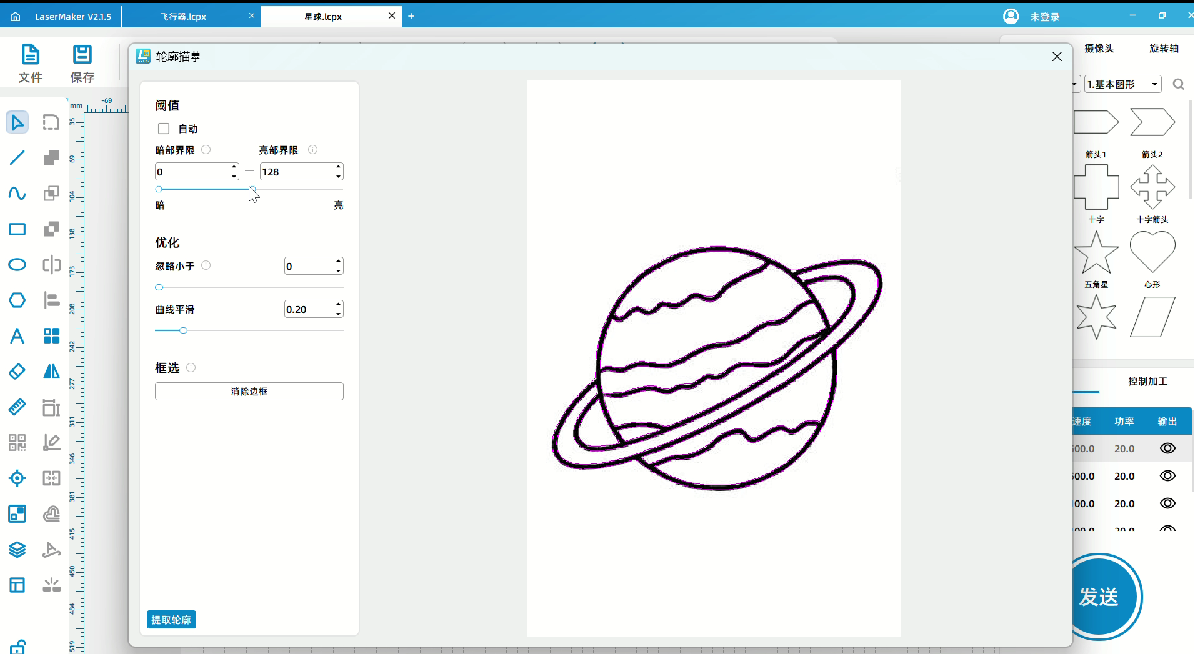Click the 提取轮廓 button
The image size is (1194, 654).
tap(171, 620)
